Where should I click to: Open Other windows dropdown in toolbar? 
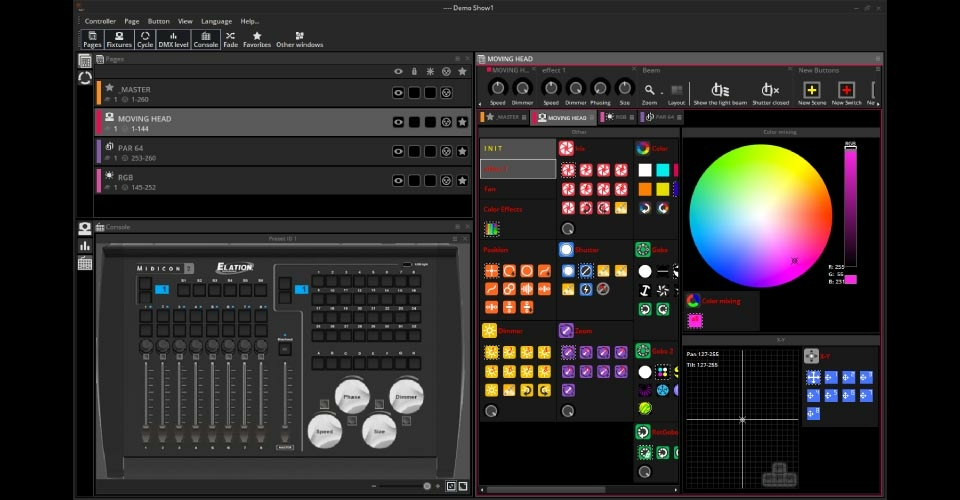click(299, 39)
